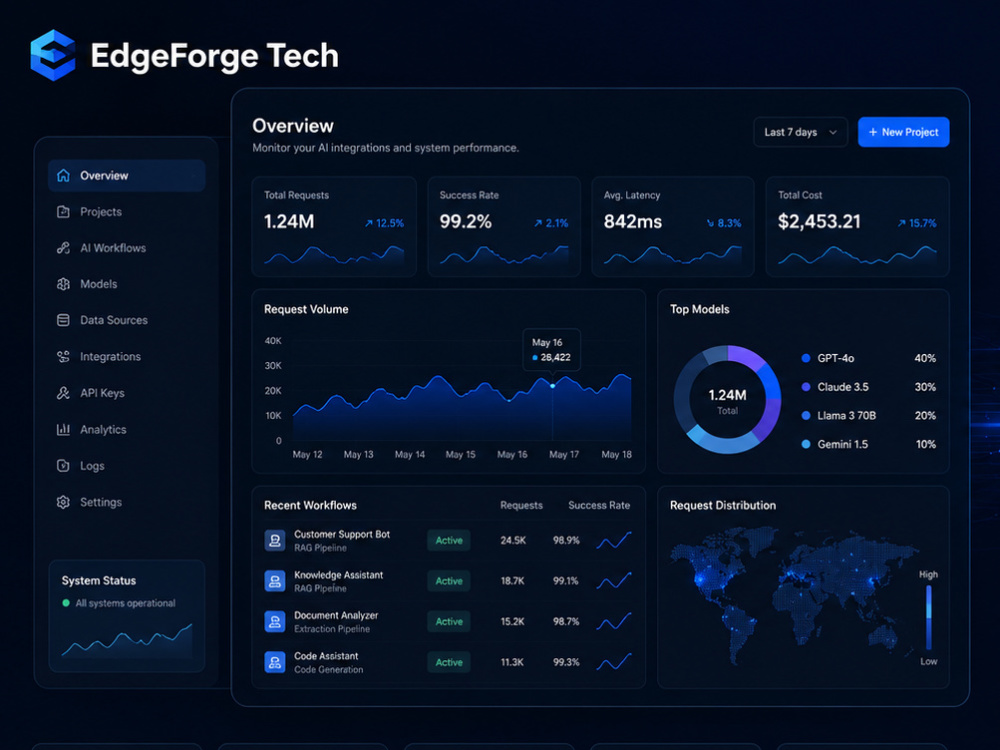The height and width of the screenshot is (750, 1000).
Task: Click the Top Models donut chart center
Action: [727, 400]
